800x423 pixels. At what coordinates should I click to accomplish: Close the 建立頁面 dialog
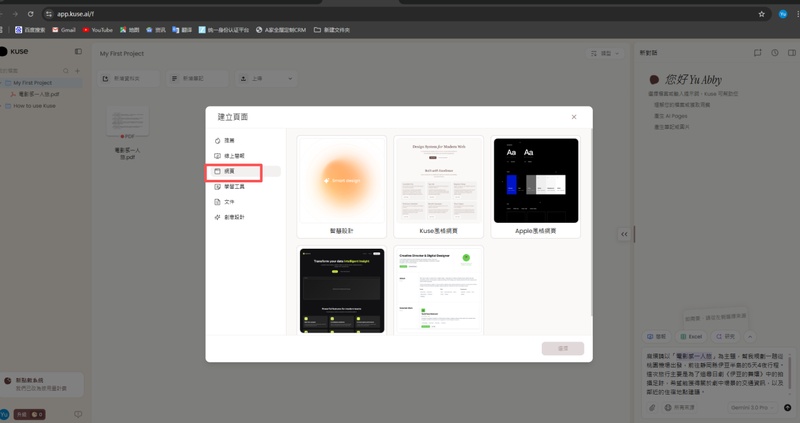[x=573, y=117]
